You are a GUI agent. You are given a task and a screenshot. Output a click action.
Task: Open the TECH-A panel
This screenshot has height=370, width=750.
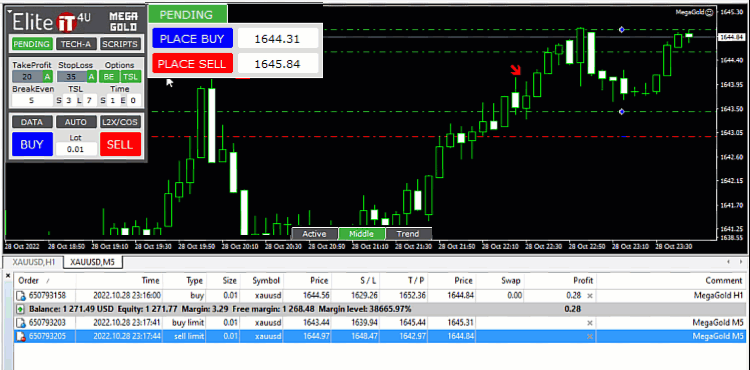coord(77,44)
